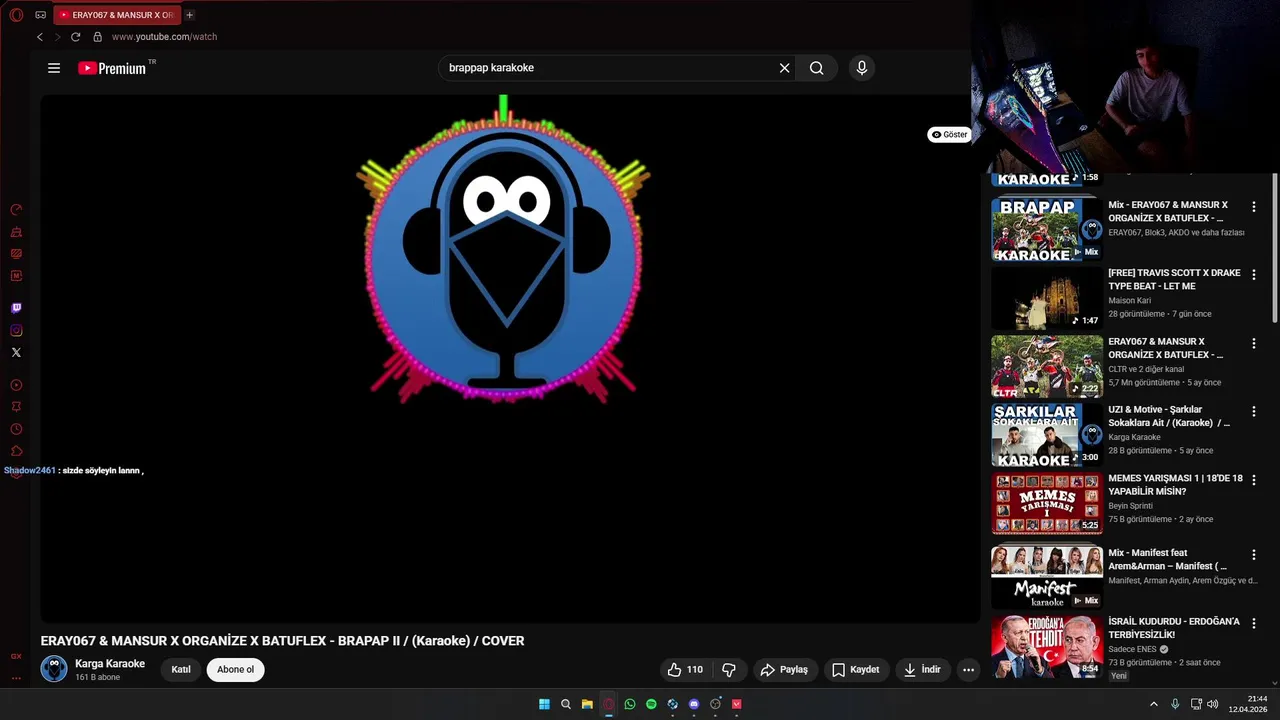Open options for Mix ERAY067 recommendation
This screenshot has height=720, width=1280.
point(1254,206)
